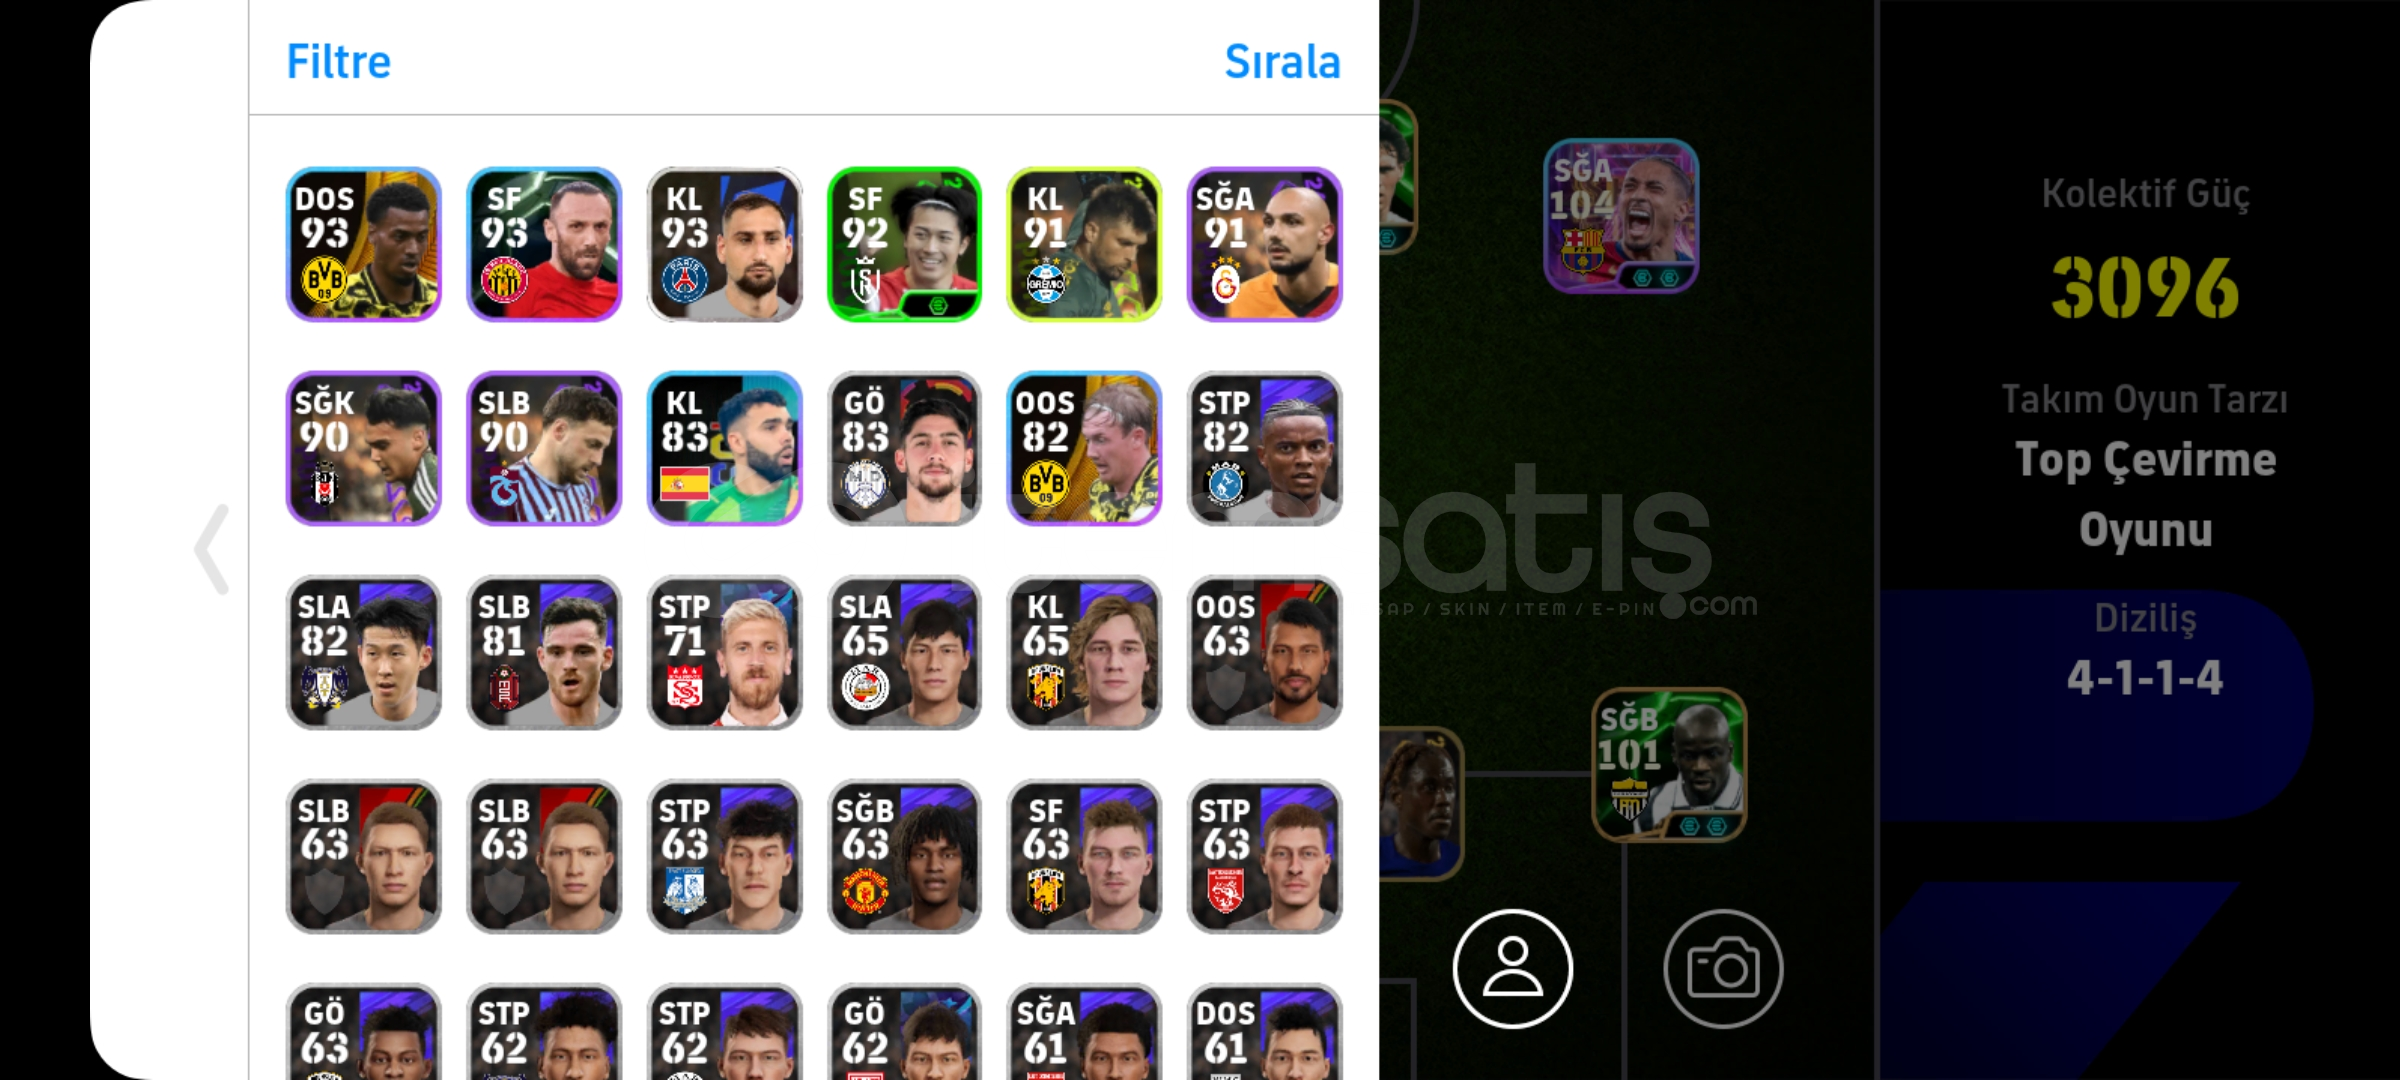Open the Filtre filter options

338,62
